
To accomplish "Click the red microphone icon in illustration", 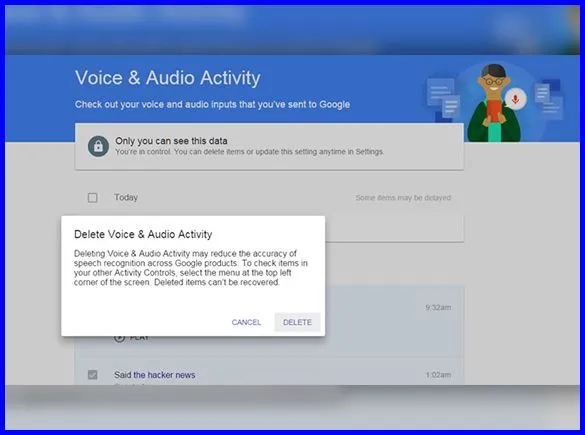I will point(515,99).
